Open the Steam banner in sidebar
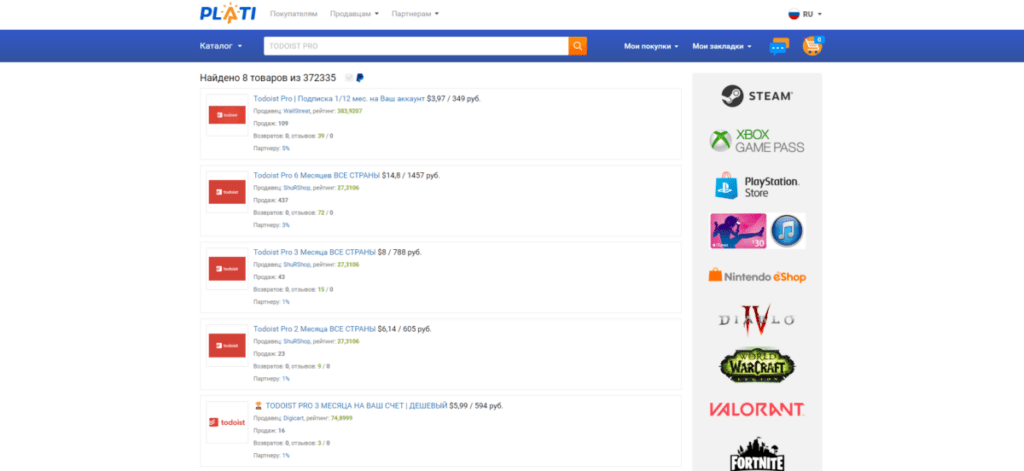Image resolution: width=1024 pixels, height=471 pixels. pyautogui.click(x=757, y=96)
